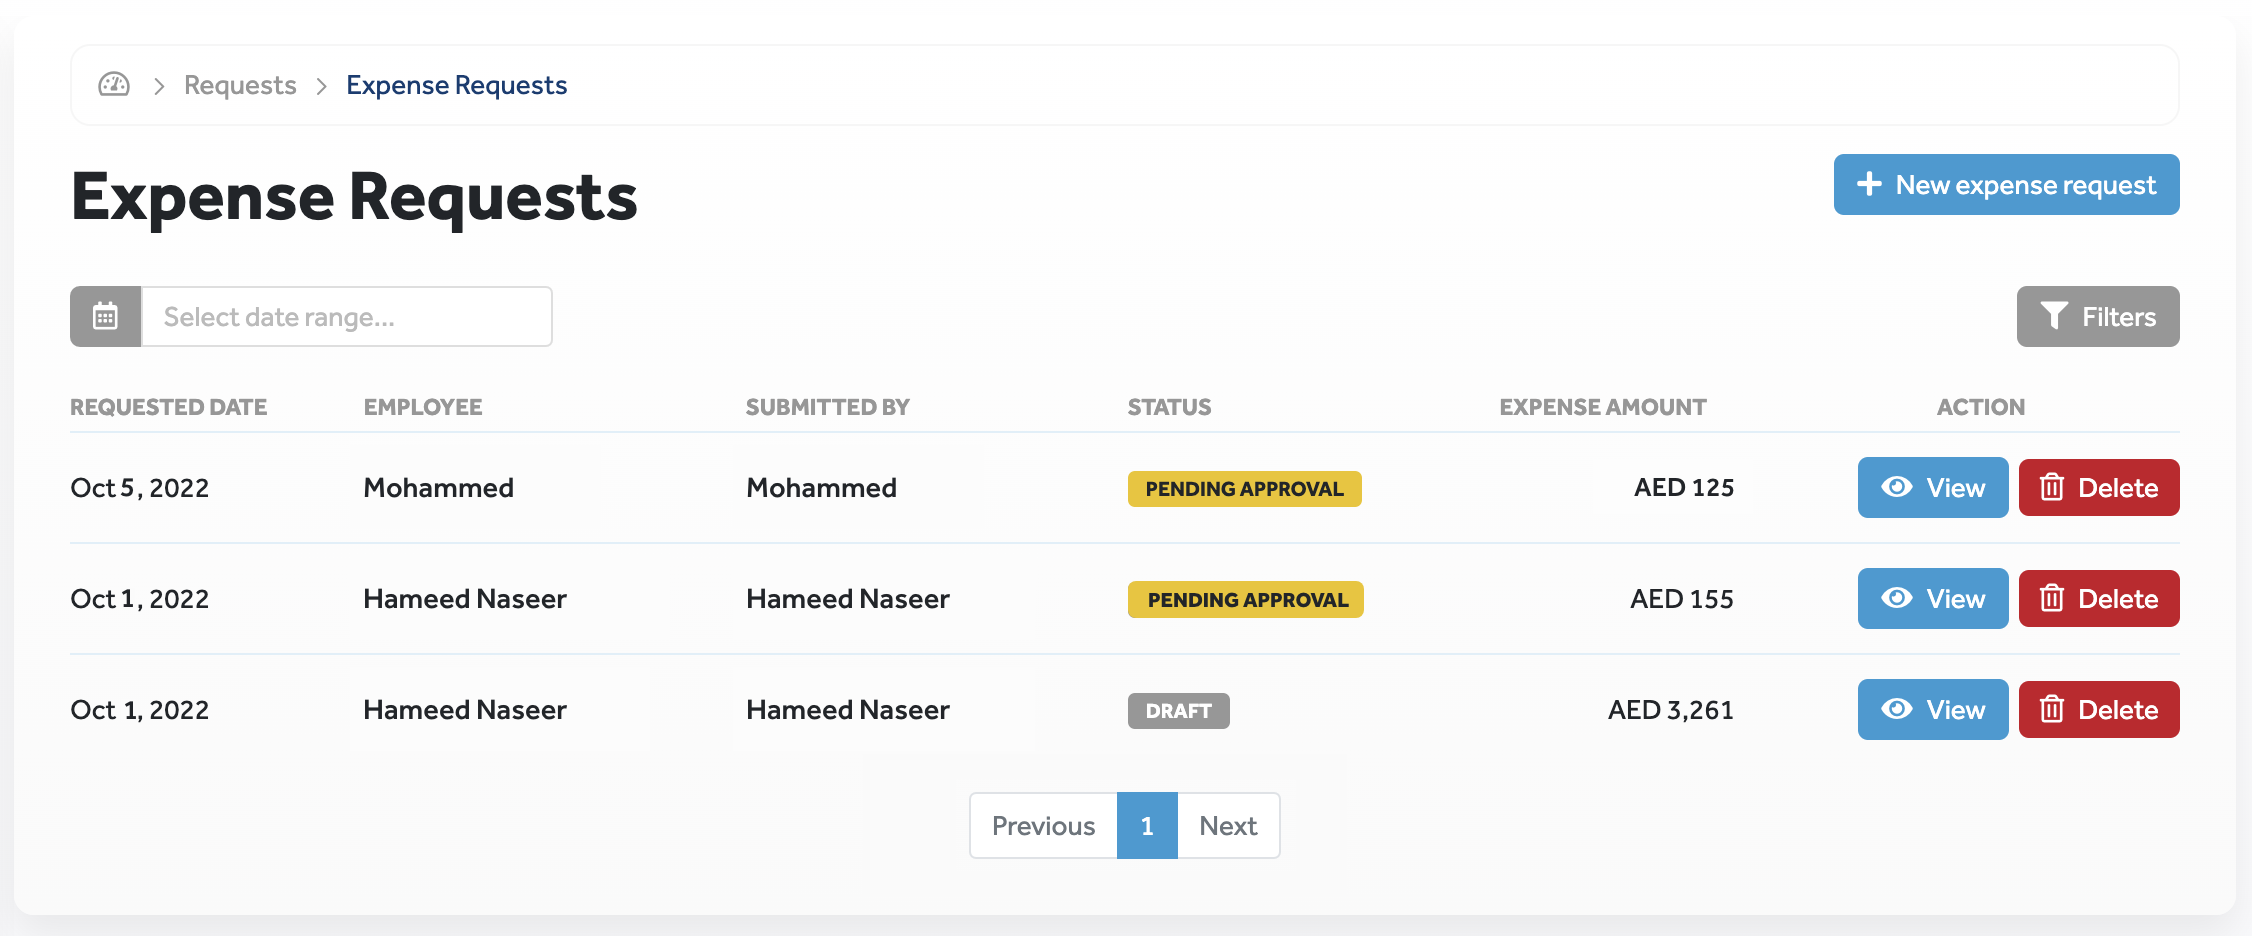Click the Status column header
The height and width of the screenshot is (936, 2252).
tap(1169, 407)
